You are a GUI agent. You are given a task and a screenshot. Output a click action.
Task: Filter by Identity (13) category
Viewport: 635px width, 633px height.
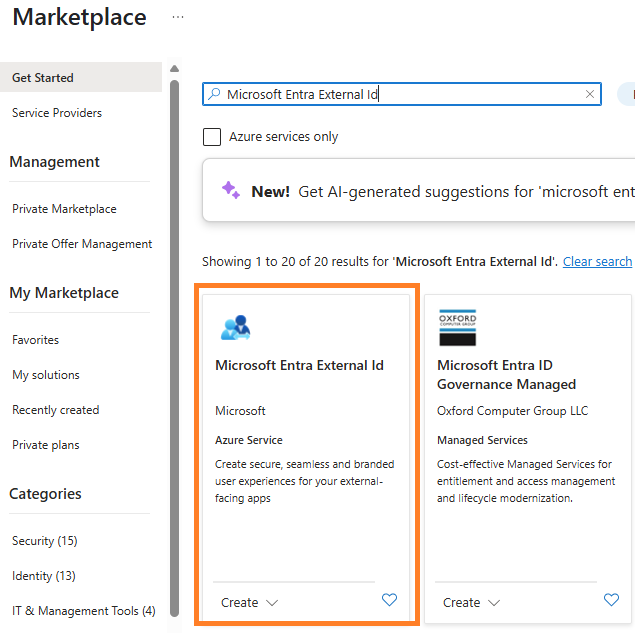[44, 576]
